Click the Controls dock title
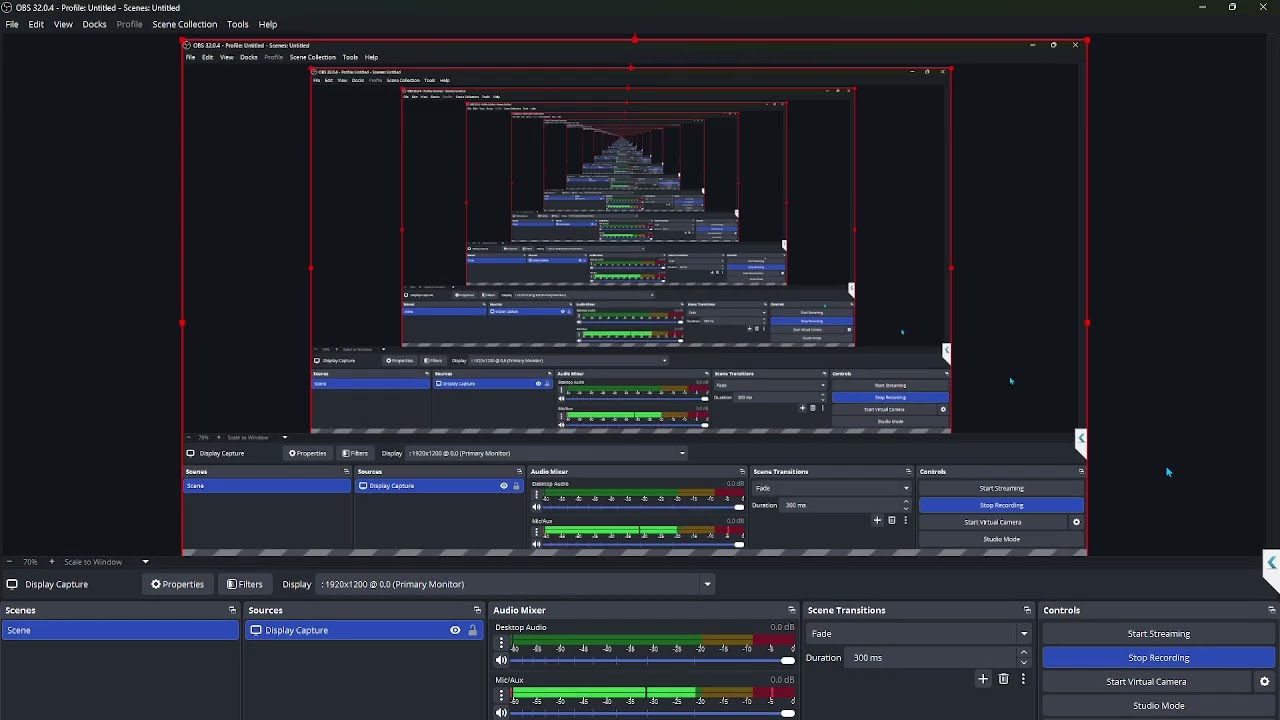 pos(1061,610)
